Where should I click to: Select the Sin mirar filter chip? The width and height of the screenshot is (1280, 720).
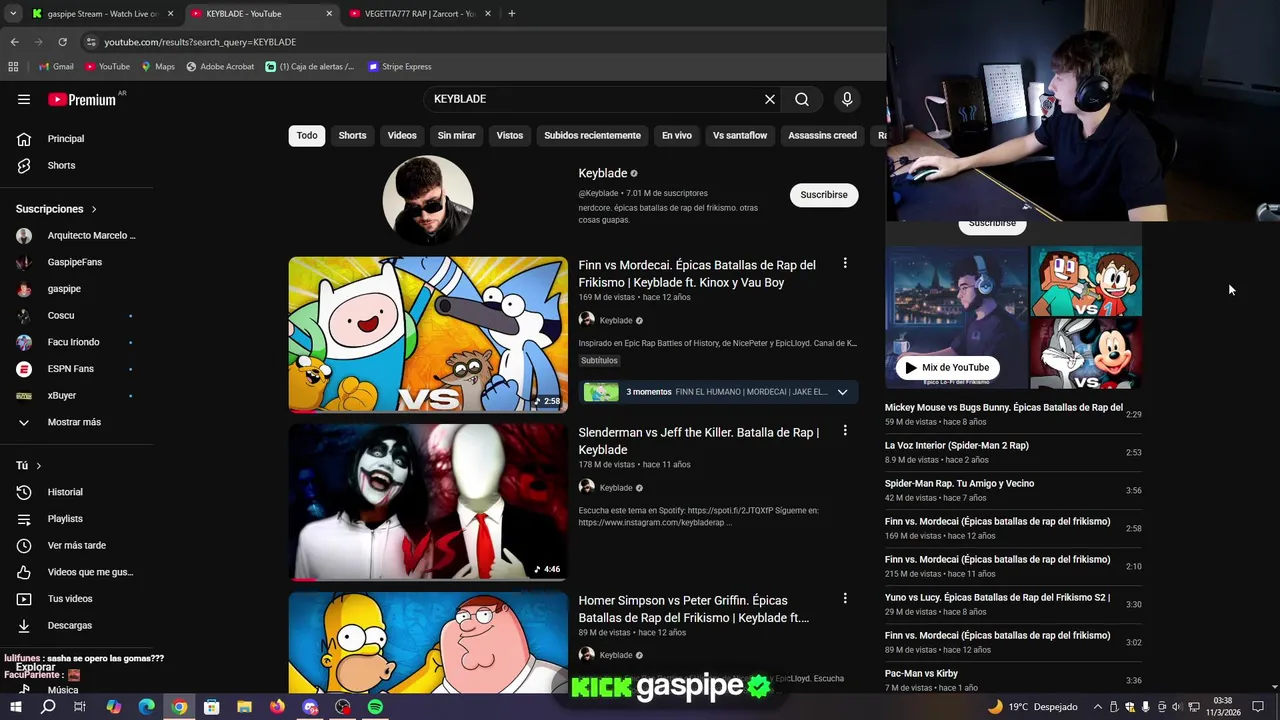click(x=456, y=135)
